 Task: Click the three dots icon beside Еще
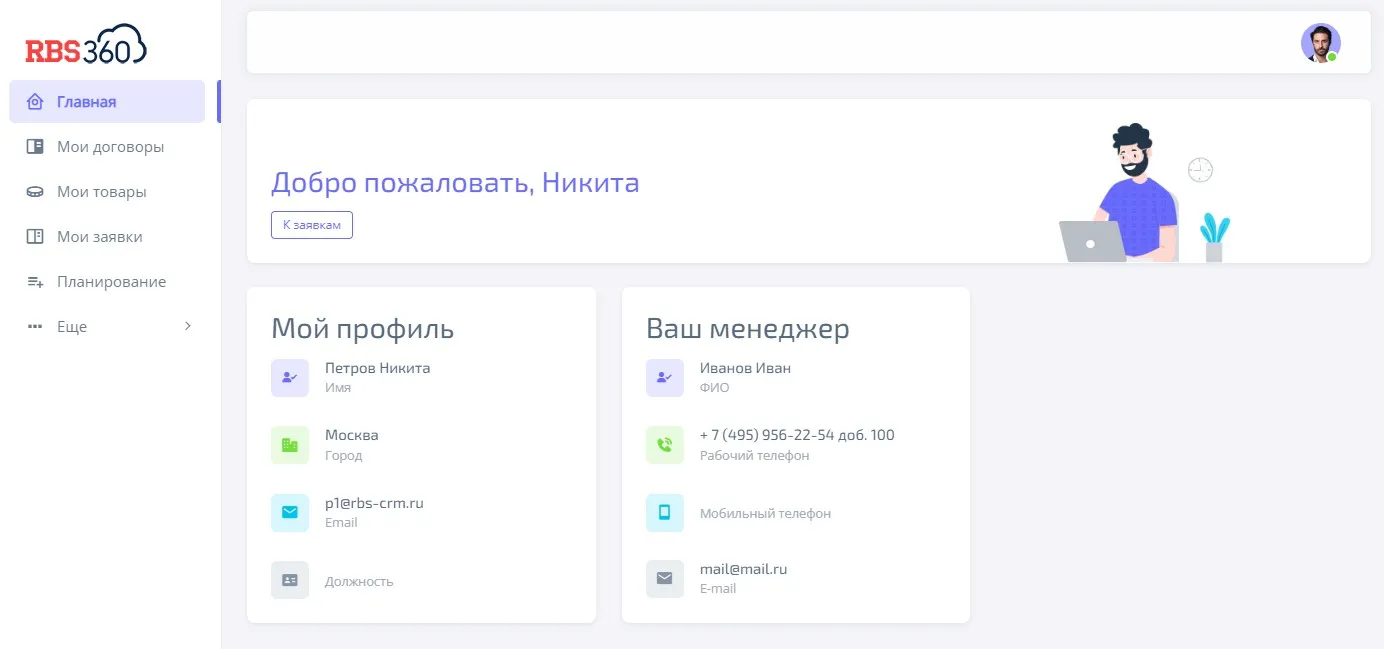[35, 327]
